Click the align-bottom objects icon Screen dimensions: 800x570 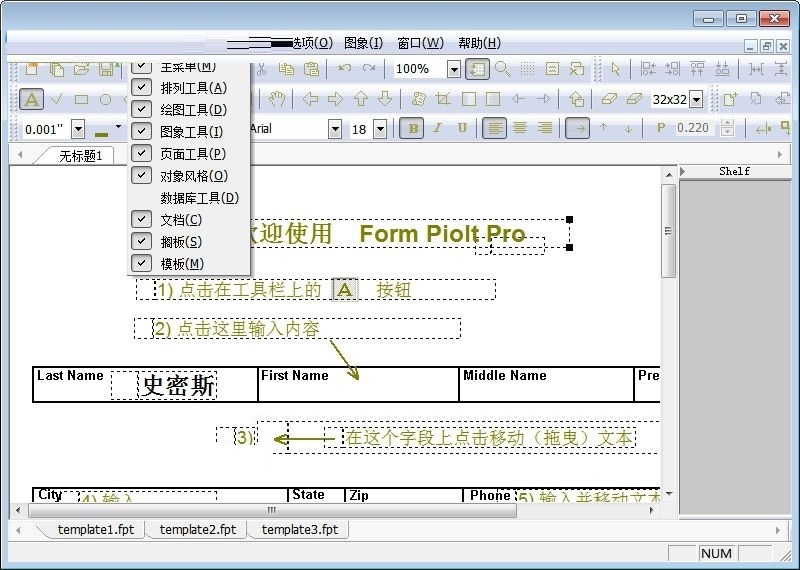(722, 69)
